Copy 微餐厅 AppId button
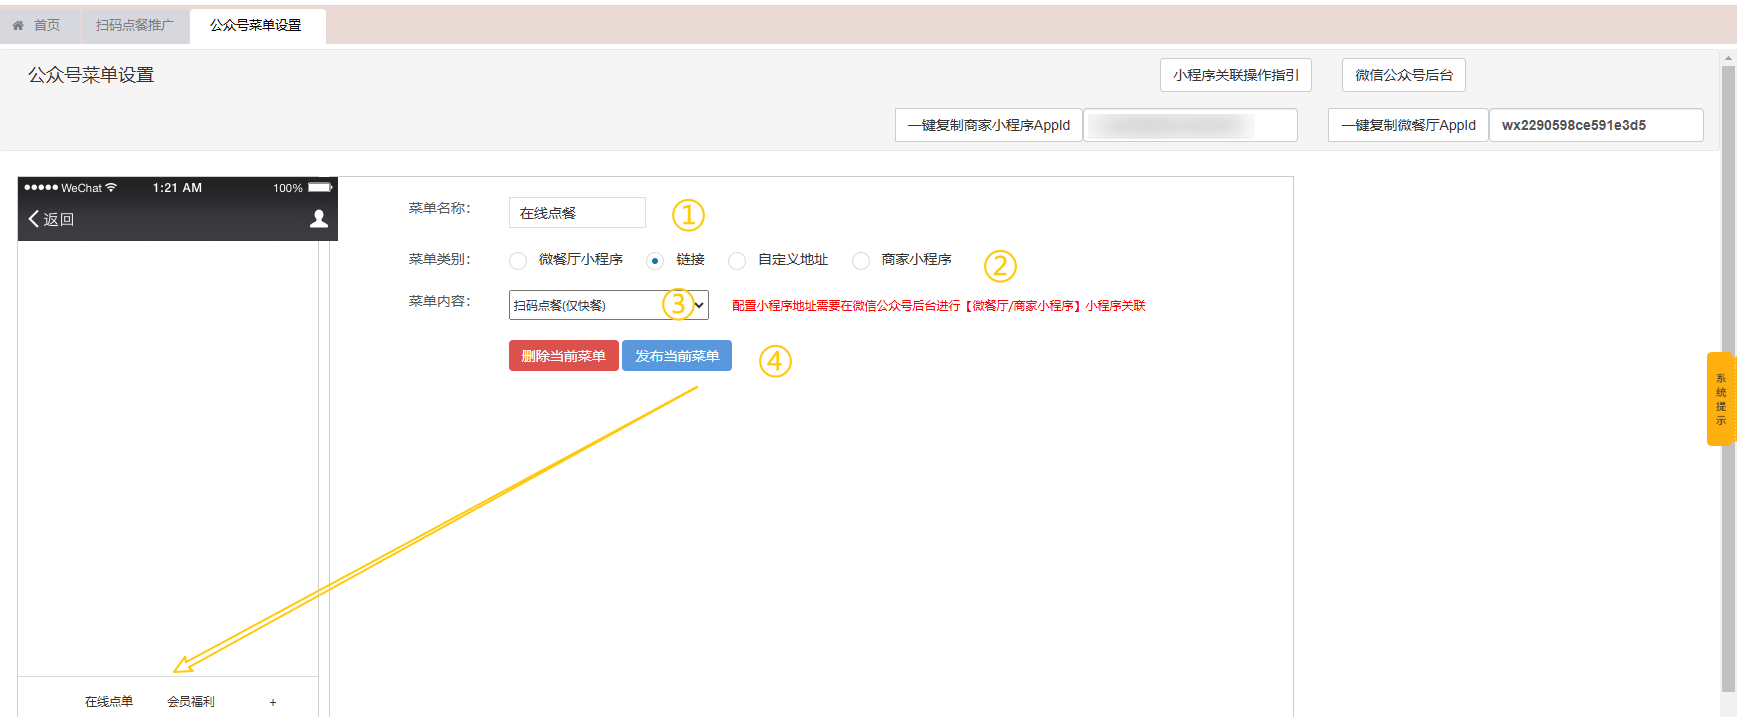1737x717 pixels. (x=1408, y=125)
